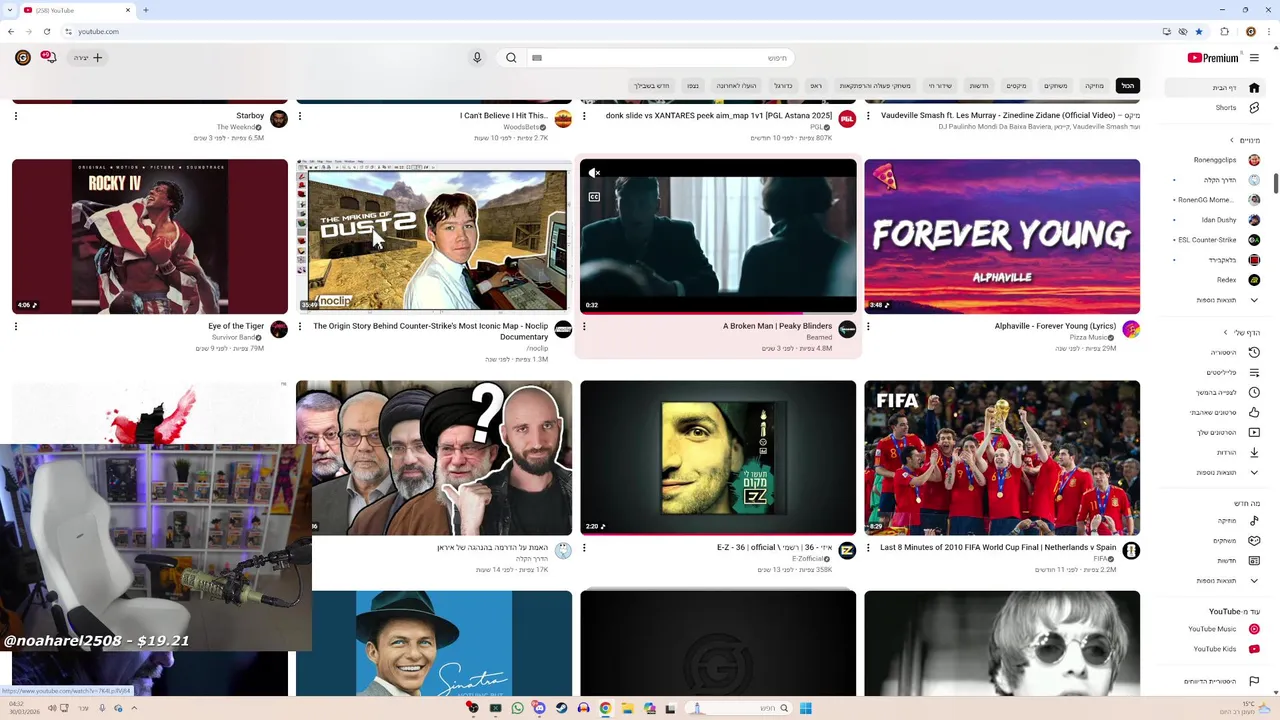Open the Making of Dust2 thumbnail

pos(434,237)
